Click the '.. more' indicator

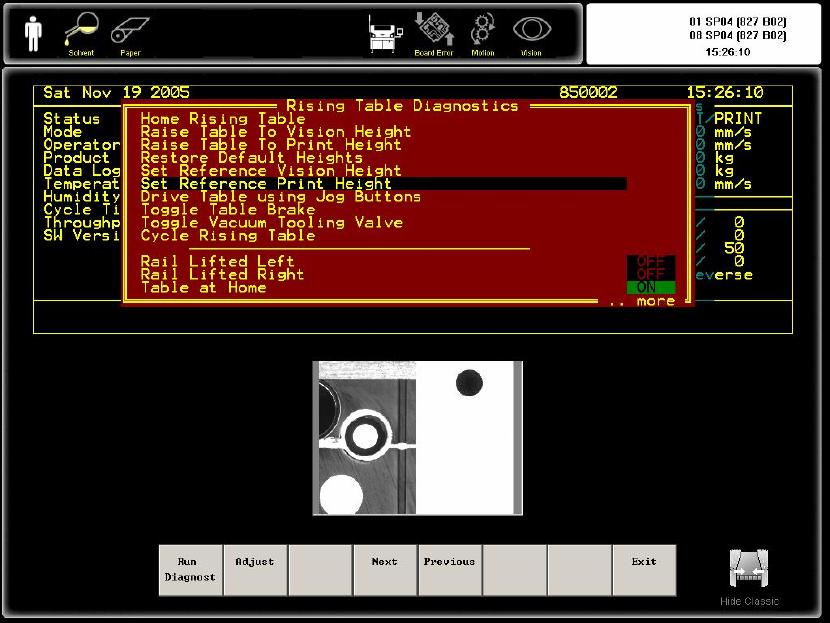tap(642, 301)
